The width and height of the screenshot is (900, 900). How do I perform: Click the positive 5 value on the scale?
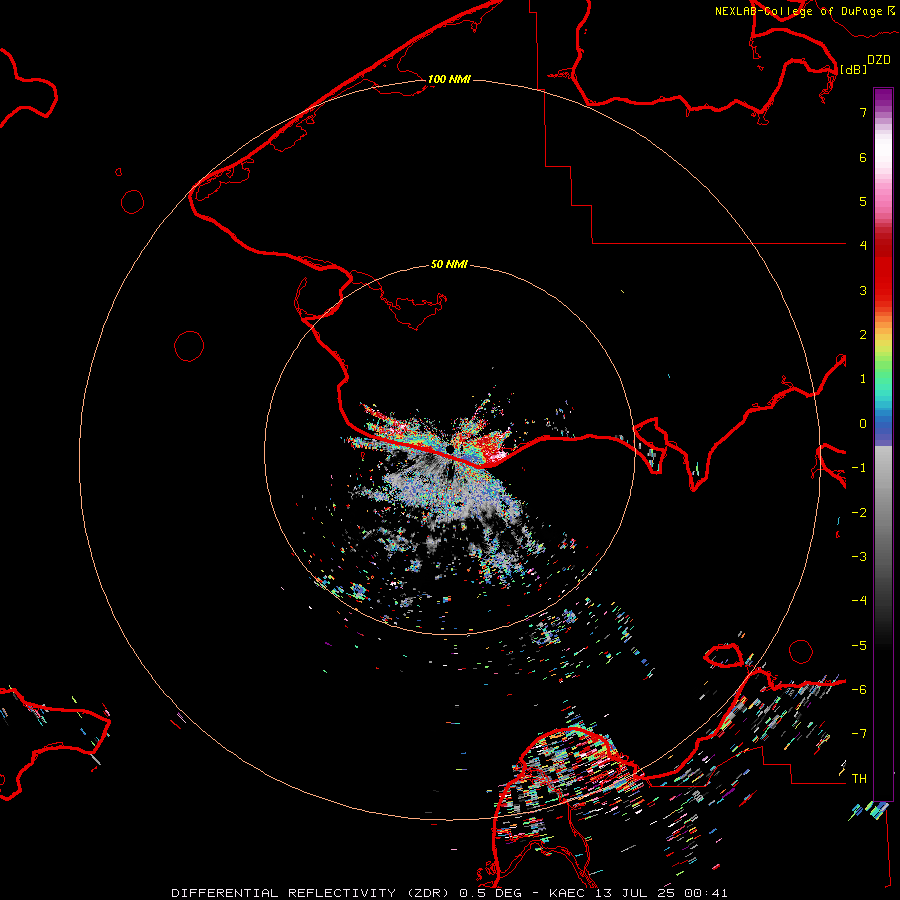click(x=863, y=201)
